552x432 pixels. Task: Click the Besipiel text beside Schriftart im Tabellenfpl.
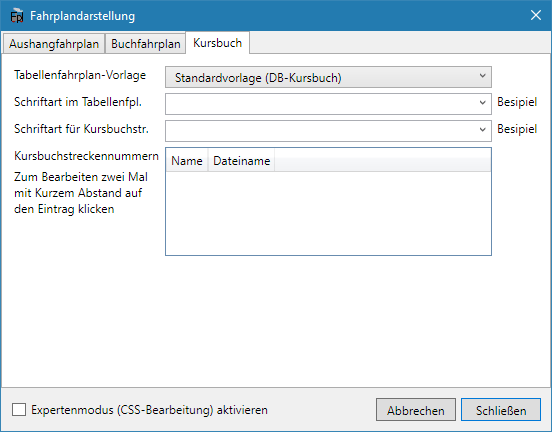[517, 102]
